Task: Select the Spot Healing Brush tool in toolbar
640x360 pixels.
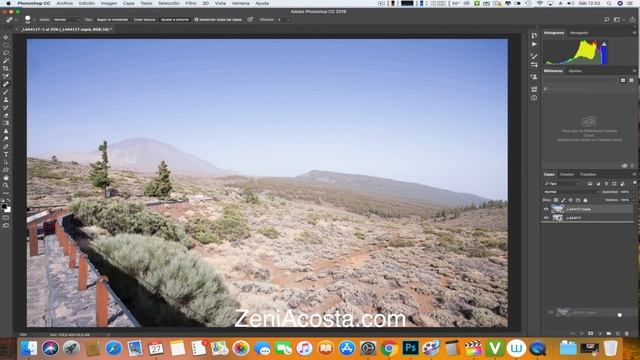Action: coord(6,84)
